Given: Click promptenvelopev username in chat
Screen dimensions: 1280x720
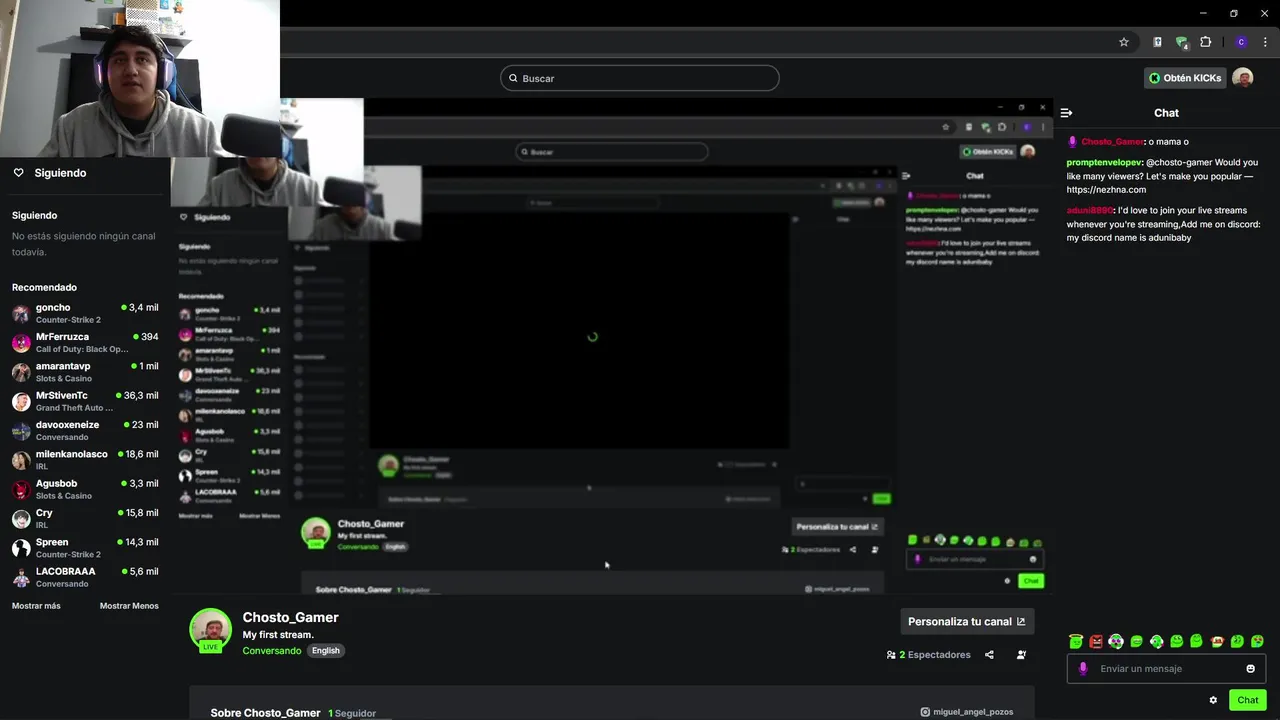Looking at the screenshot, I should 1105,162.
